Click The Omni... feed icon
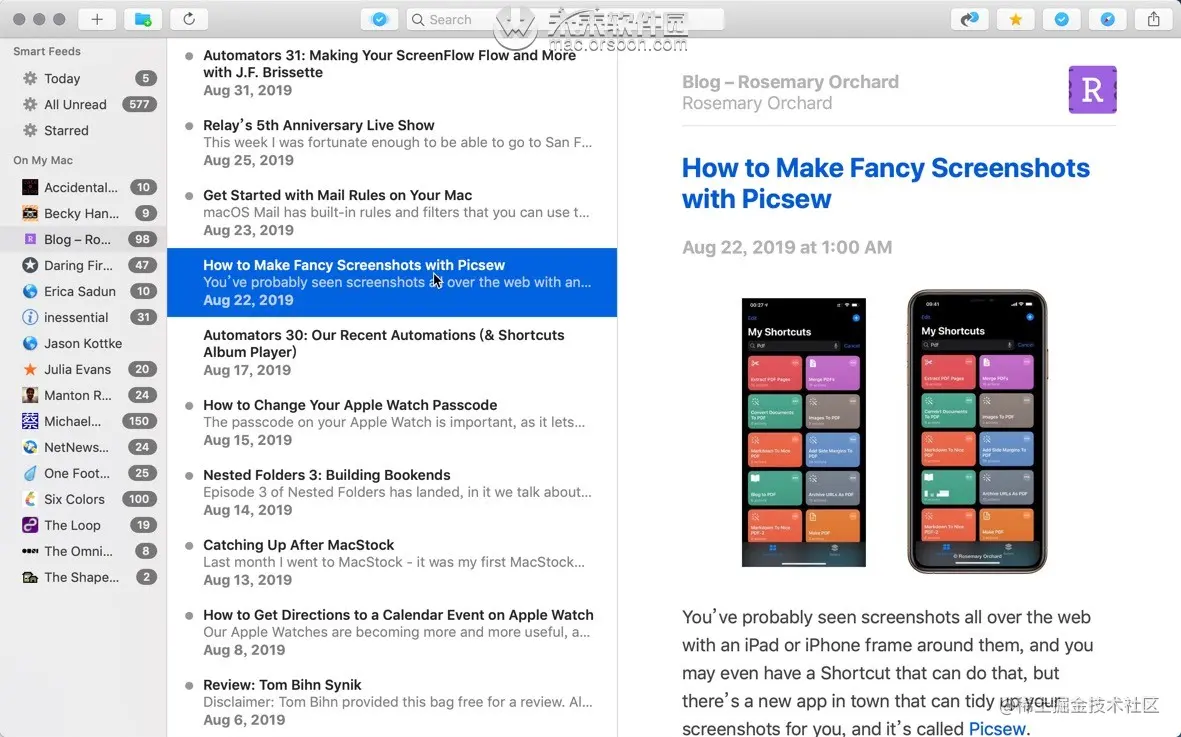Viewport: 1181px width, 737px height. click(x=30, y=550)
